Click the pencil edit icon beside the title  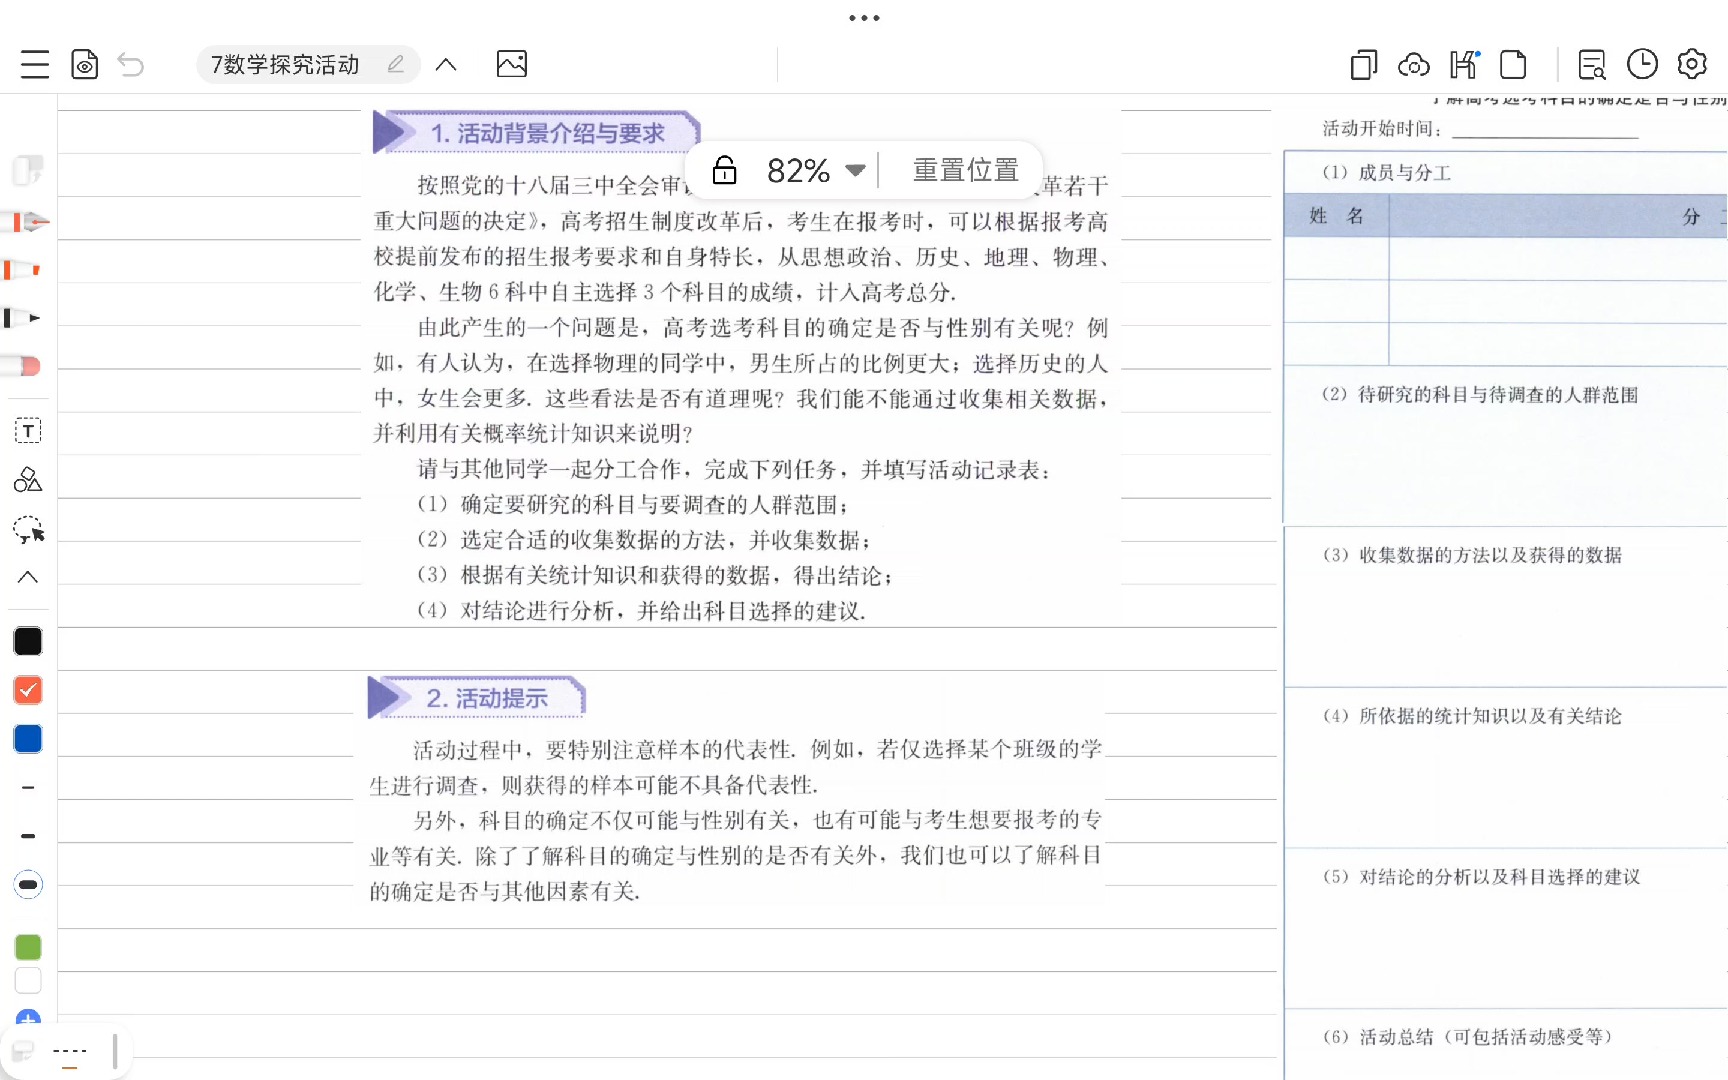396,64
